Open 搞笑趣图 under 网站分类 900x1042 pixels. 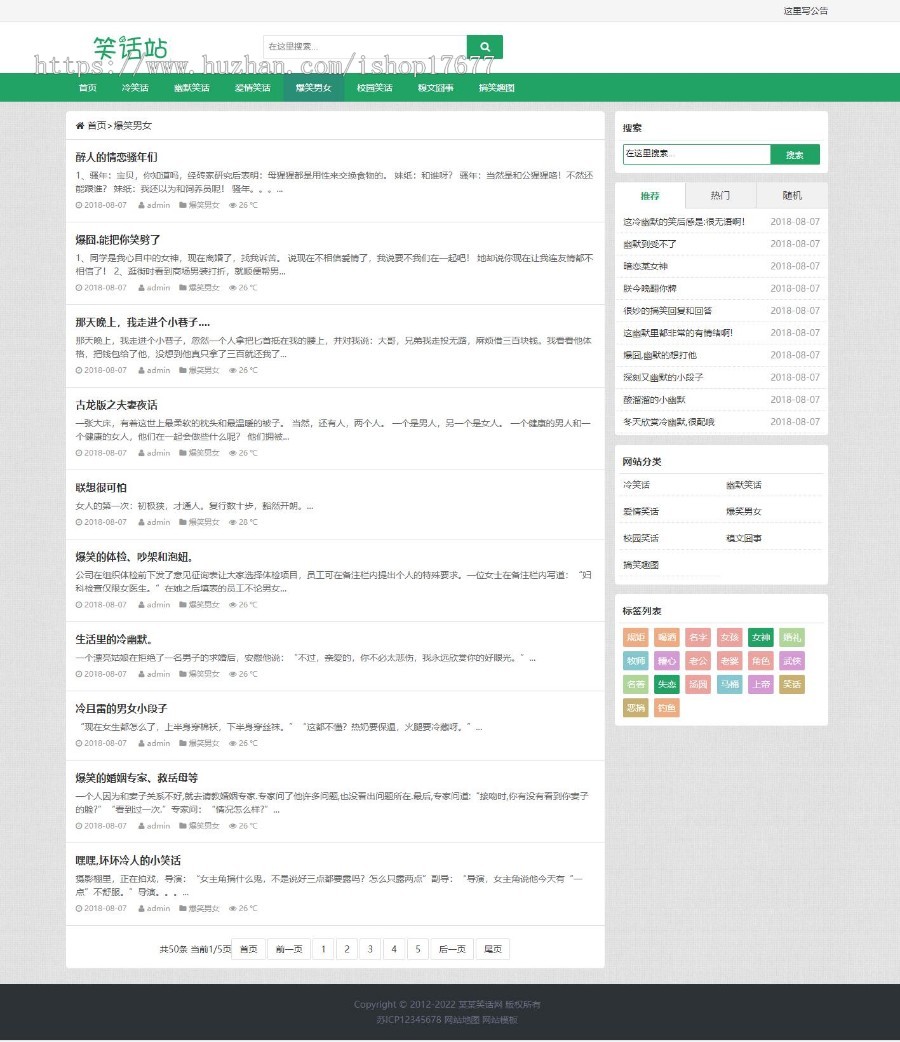641,565
